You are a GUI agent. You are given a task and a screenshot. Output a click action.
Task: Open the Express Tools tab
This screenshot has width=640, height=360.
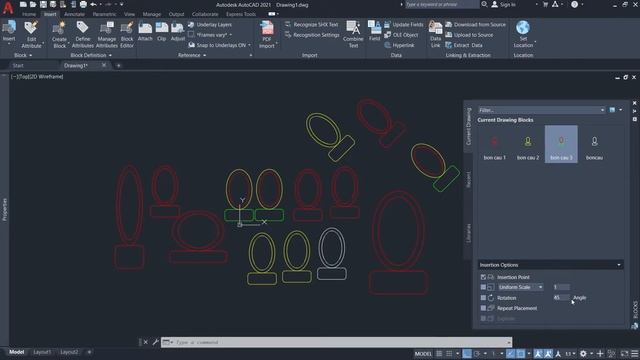pos(241,14)
